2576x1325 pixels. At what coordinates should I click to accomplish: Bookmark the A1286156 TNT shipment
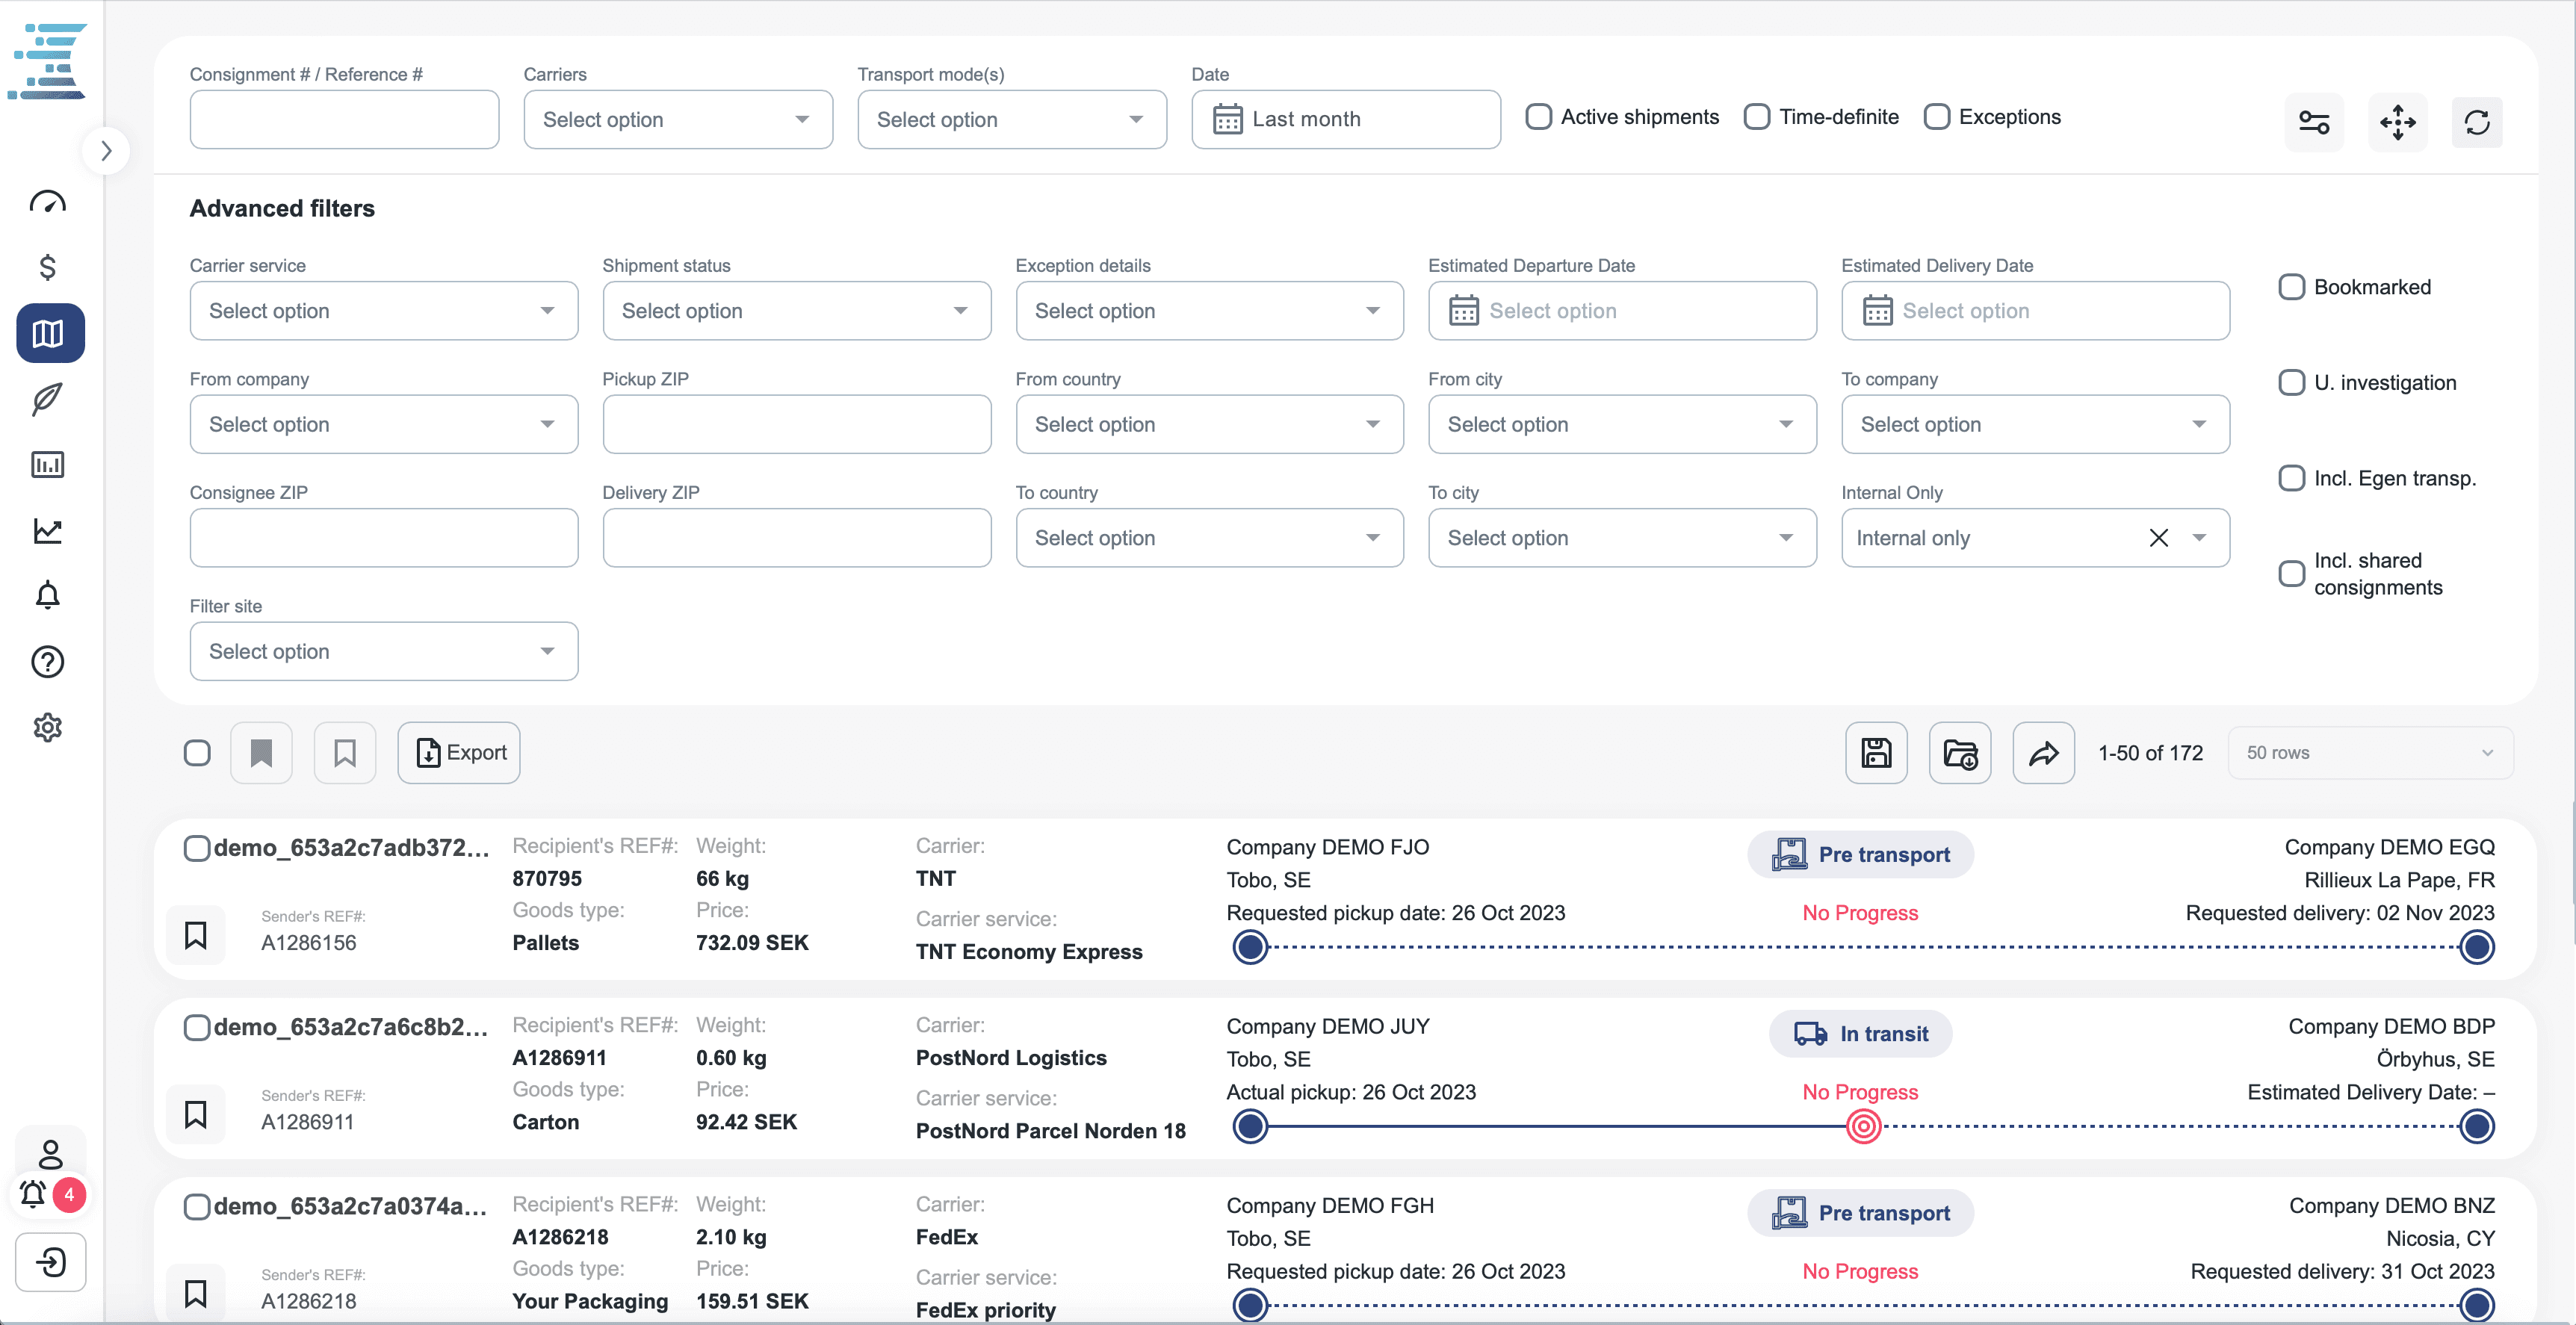[x=196, y=935]
